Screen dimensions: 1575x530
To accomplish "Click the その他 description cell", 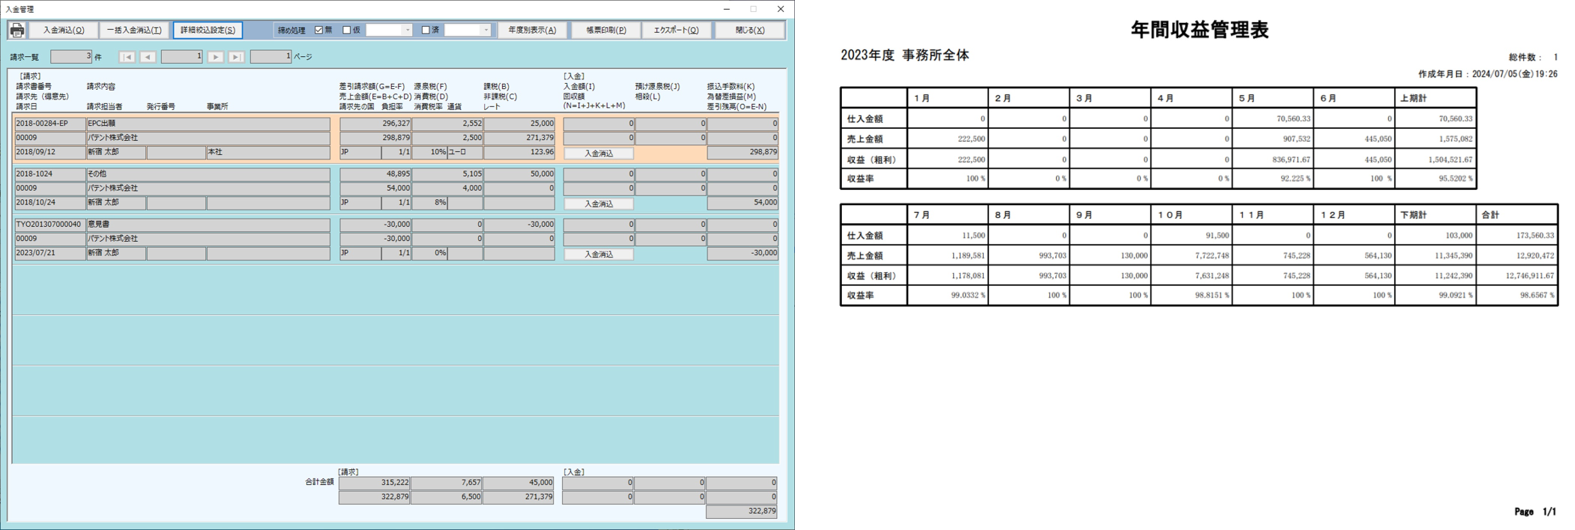I will coord(208,174).
